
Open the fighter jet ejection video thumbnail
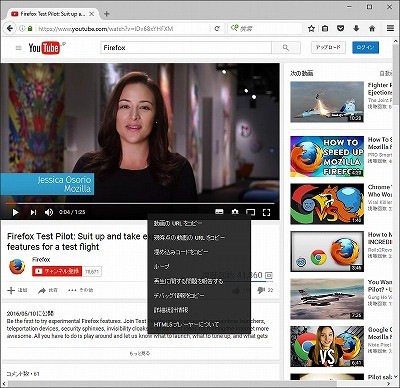click(327, 102)
